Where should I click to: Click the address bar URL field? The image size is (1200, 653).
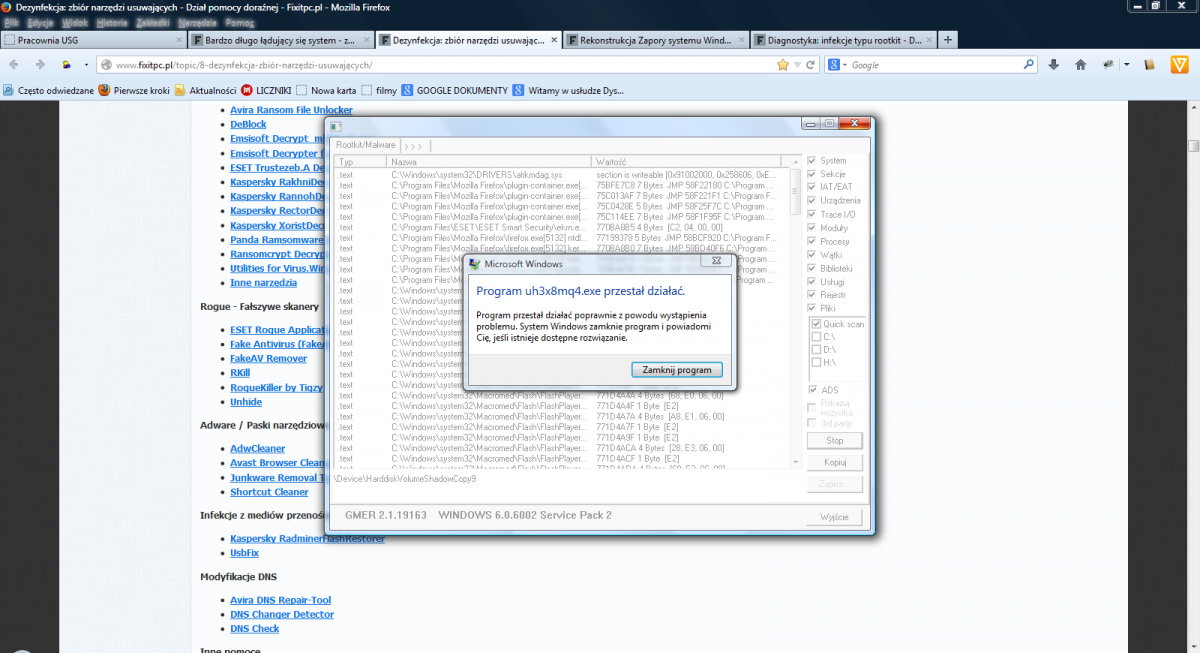click(440, 64)
